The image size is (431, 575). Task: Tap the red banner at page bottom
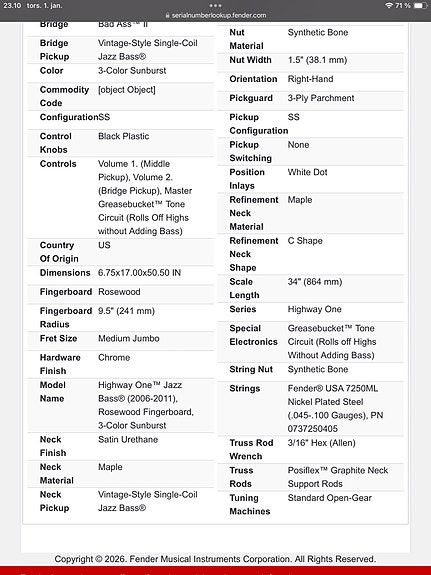point(215,570)
